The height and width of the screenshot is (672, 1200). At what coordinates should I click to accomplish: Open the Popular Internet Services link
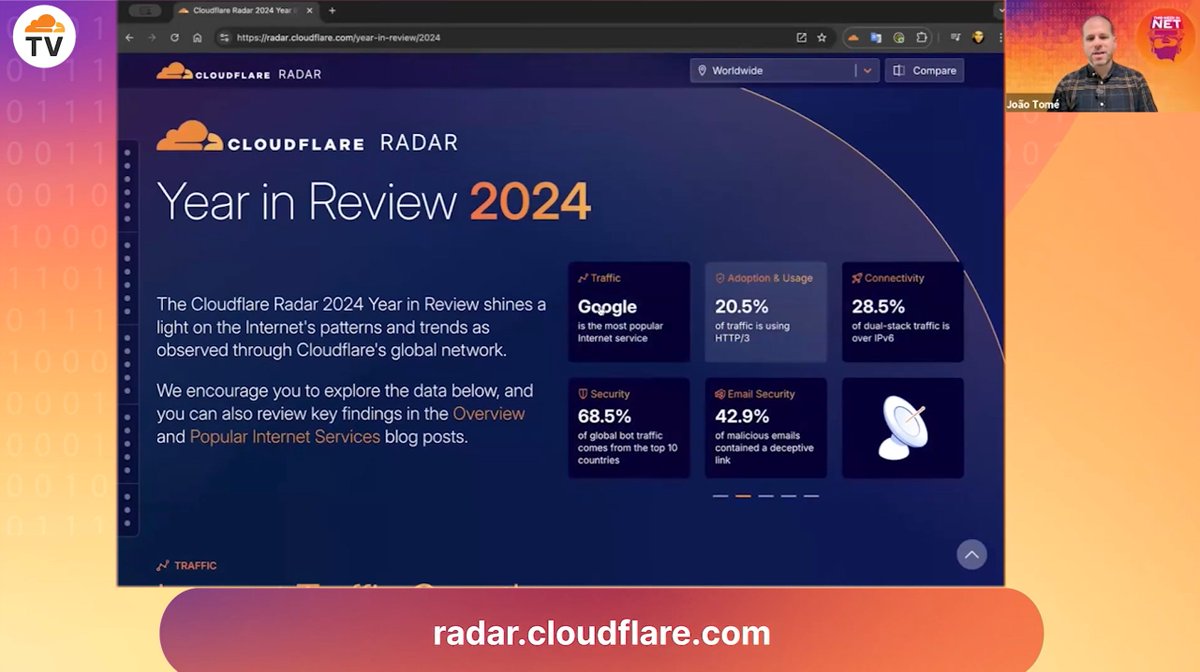pyautogui.click(x=285, y=436)
